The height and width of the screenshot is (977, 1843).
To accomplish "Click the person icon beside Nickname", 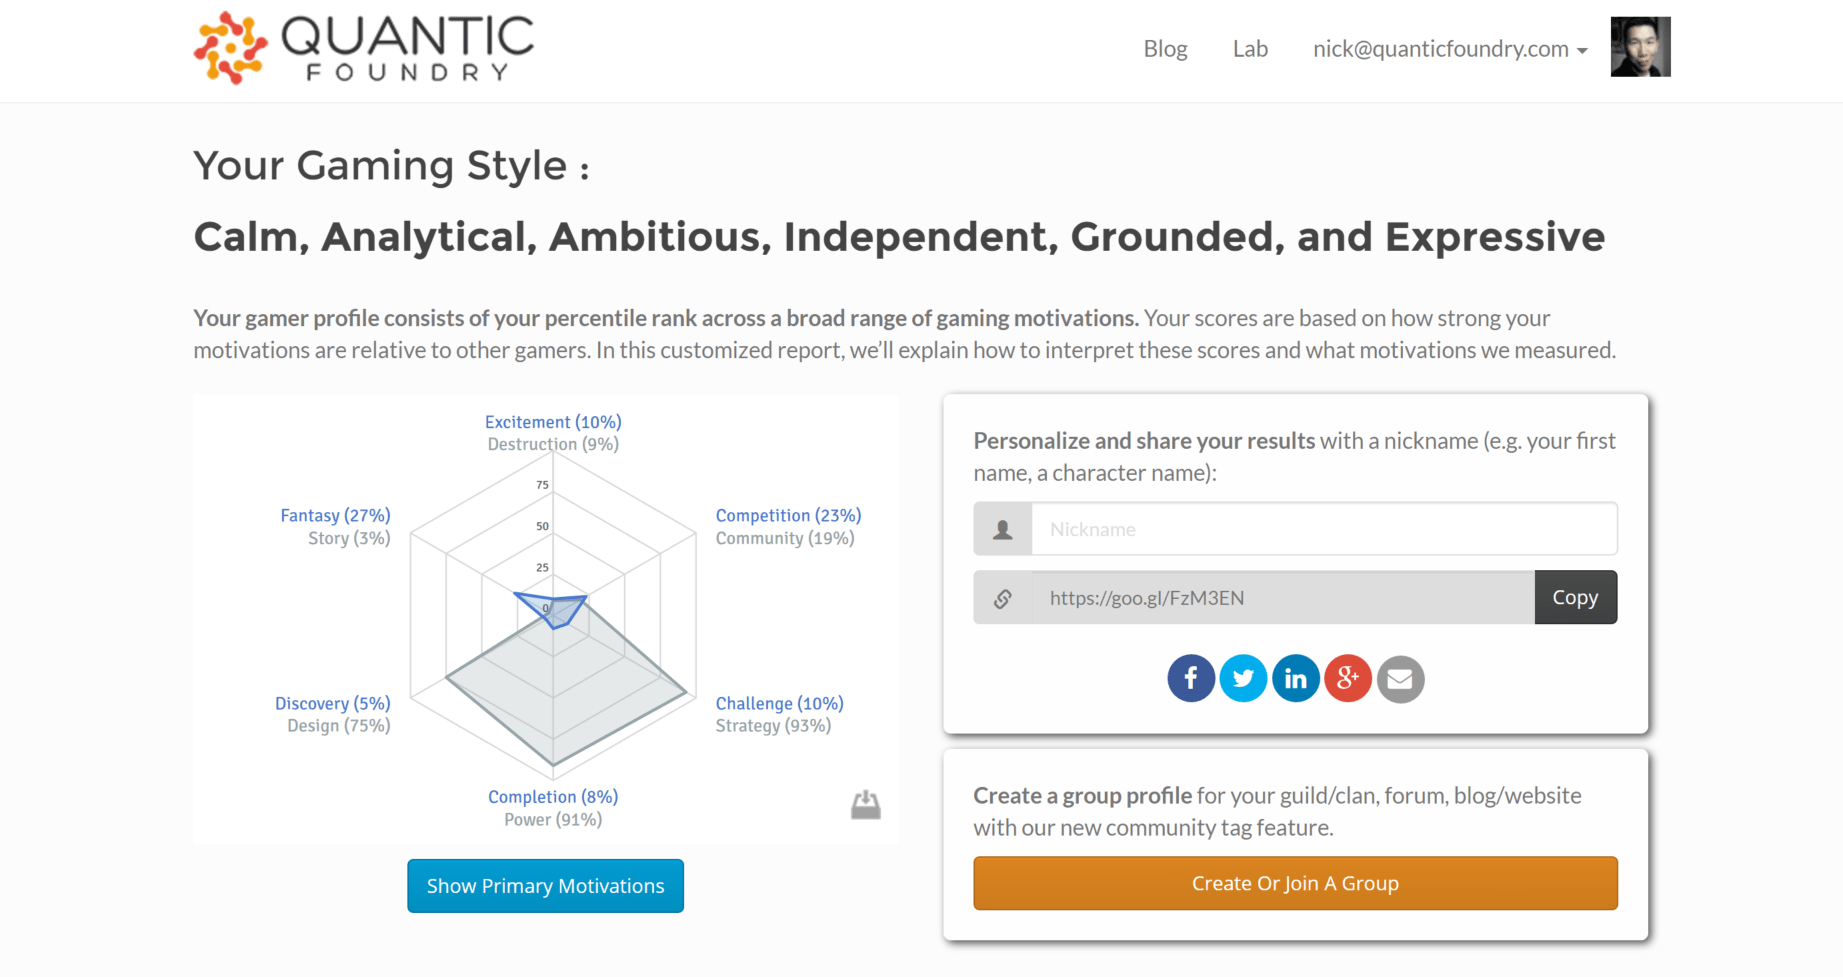I will (1003, 529).
